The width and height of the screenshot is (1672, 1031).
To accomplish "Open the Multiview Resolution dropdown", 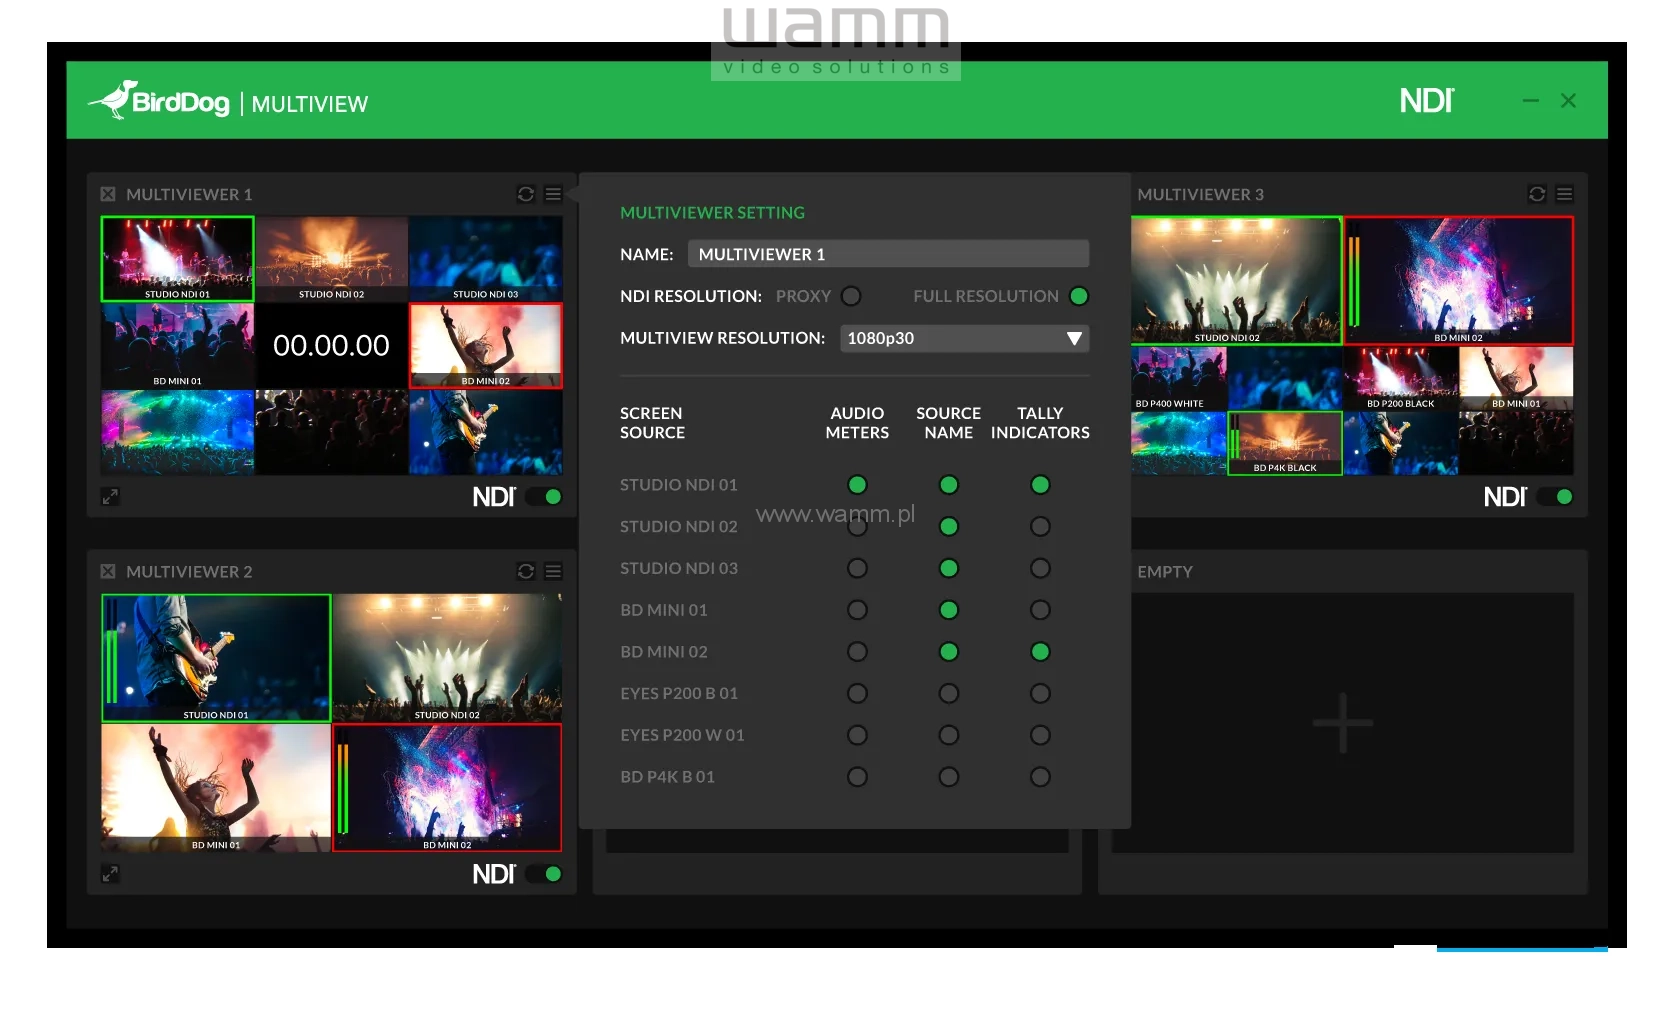I will [965, 338].
